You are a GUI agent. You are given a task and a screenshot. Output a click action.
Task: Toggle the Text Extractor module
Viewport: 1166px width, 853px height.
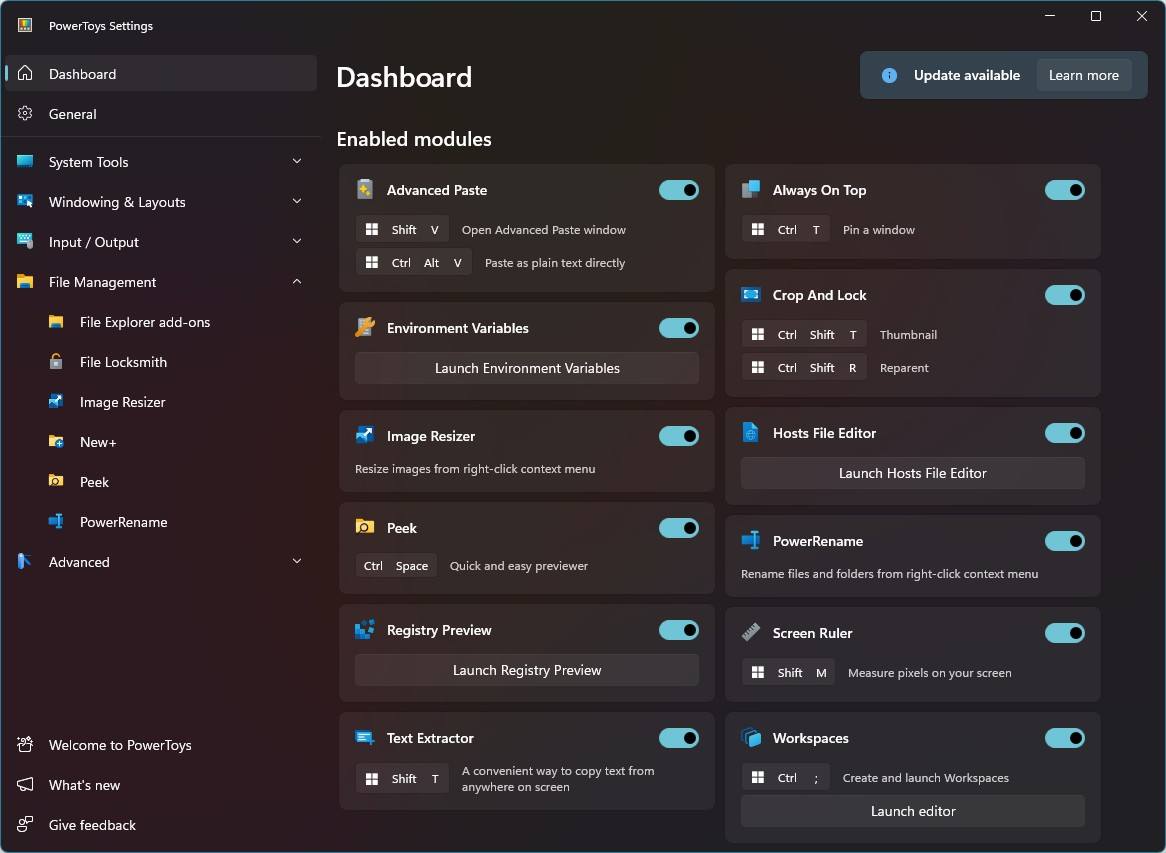679,738
